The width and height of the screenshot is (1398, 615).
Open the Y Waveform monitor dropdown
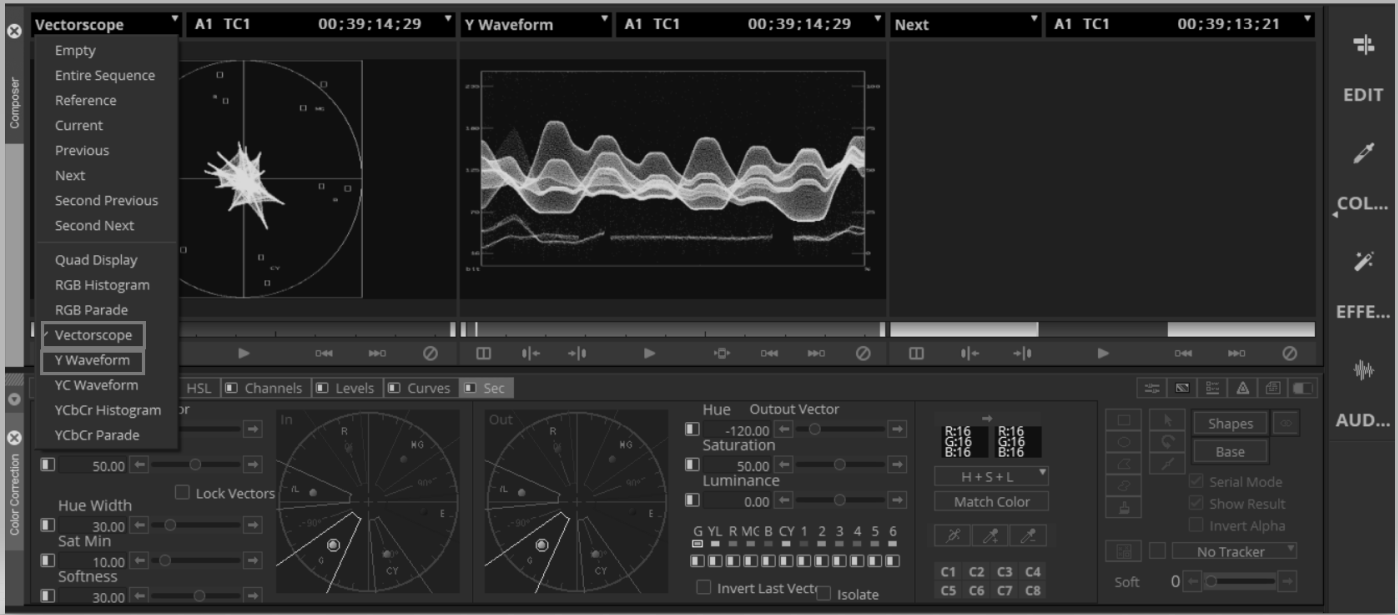pos(604,18)
